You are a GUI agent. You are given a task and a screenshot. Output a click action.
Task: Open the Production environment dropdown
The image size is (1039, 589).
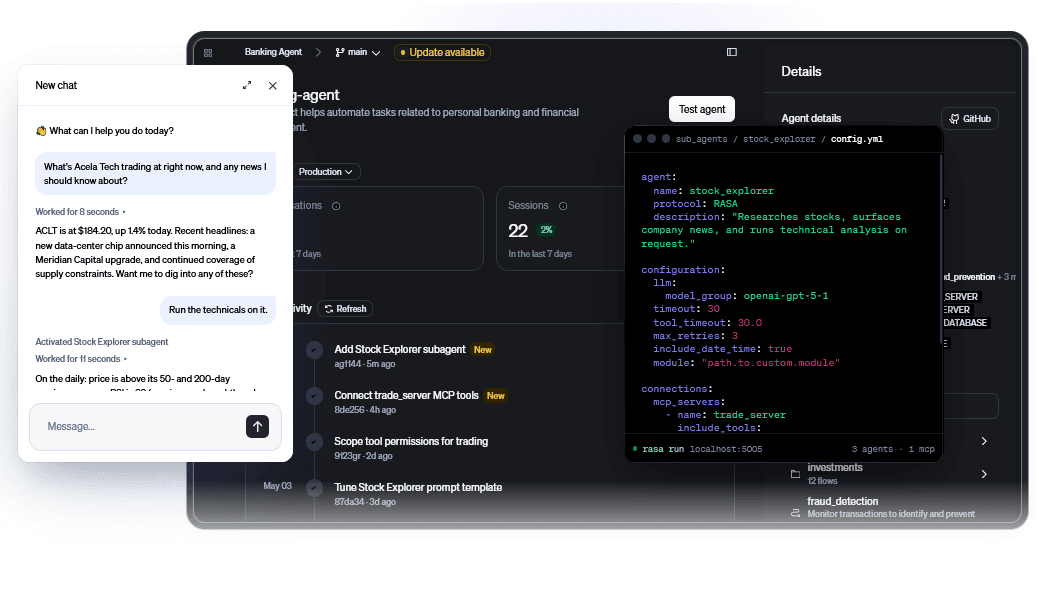[327, 172]
